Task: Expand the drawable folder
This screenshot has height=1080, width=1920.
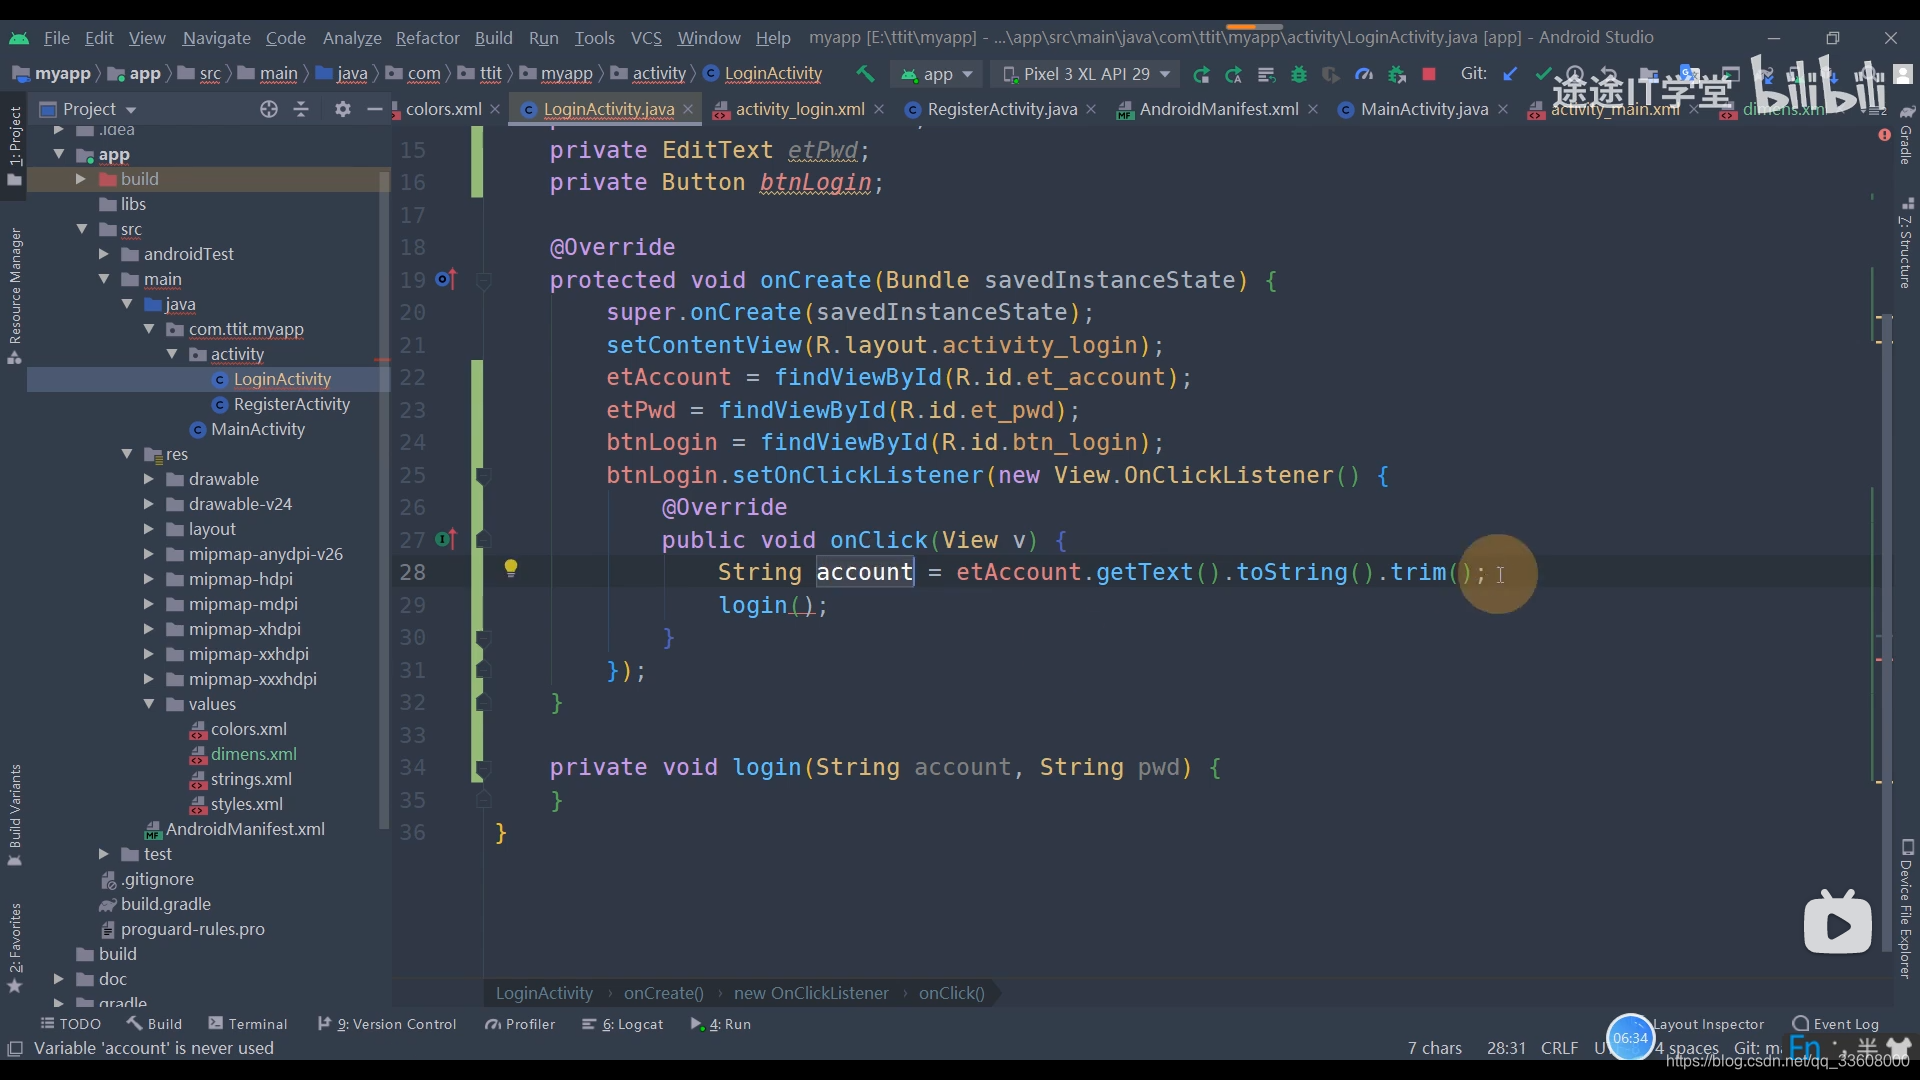Action: [x=149, y=479]
